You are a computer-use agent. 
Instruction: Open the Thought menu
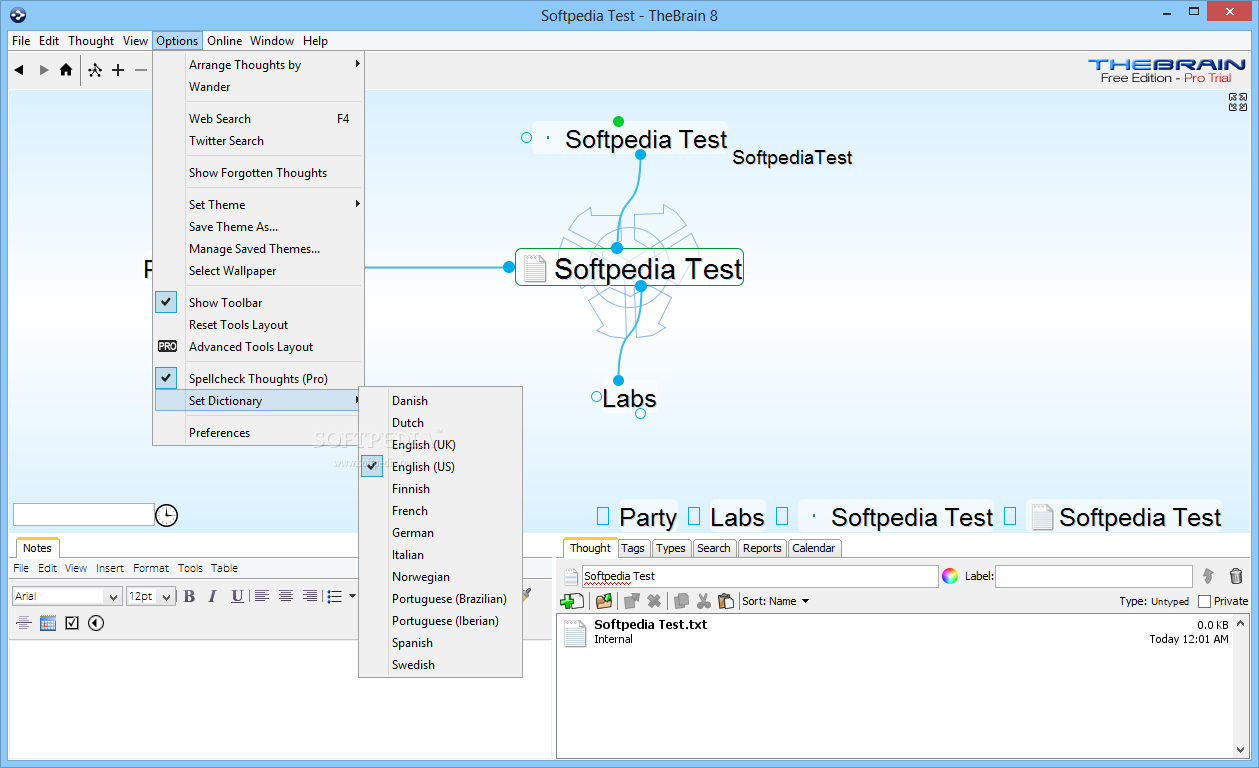coord(91,41)
